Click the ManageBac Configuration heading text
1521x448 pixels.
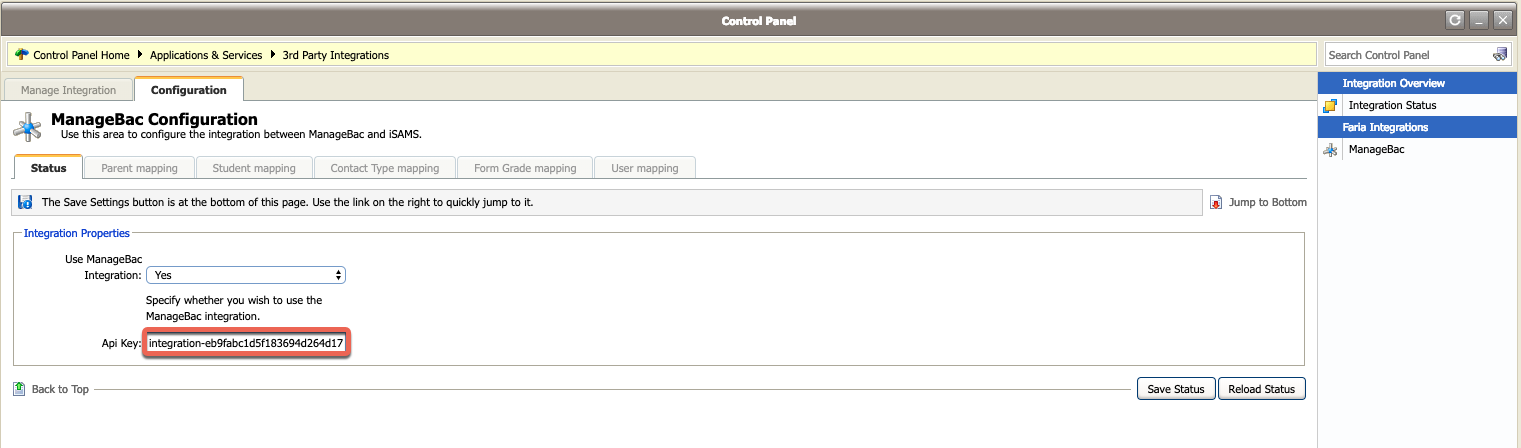[154, 120]
